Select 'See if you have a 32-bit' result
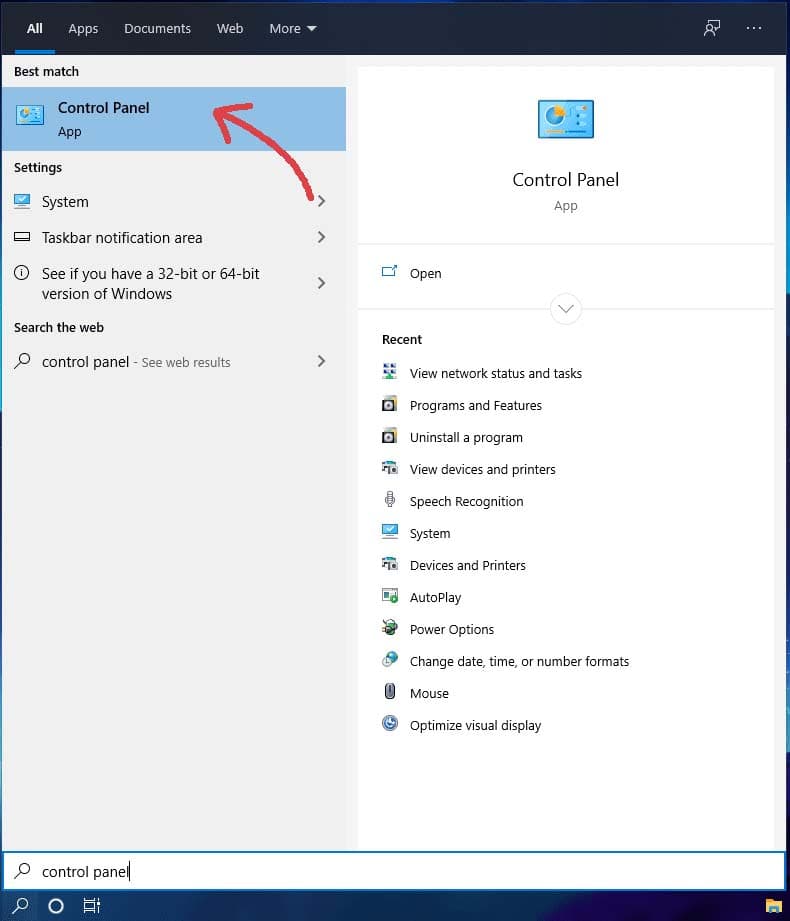 150,283
